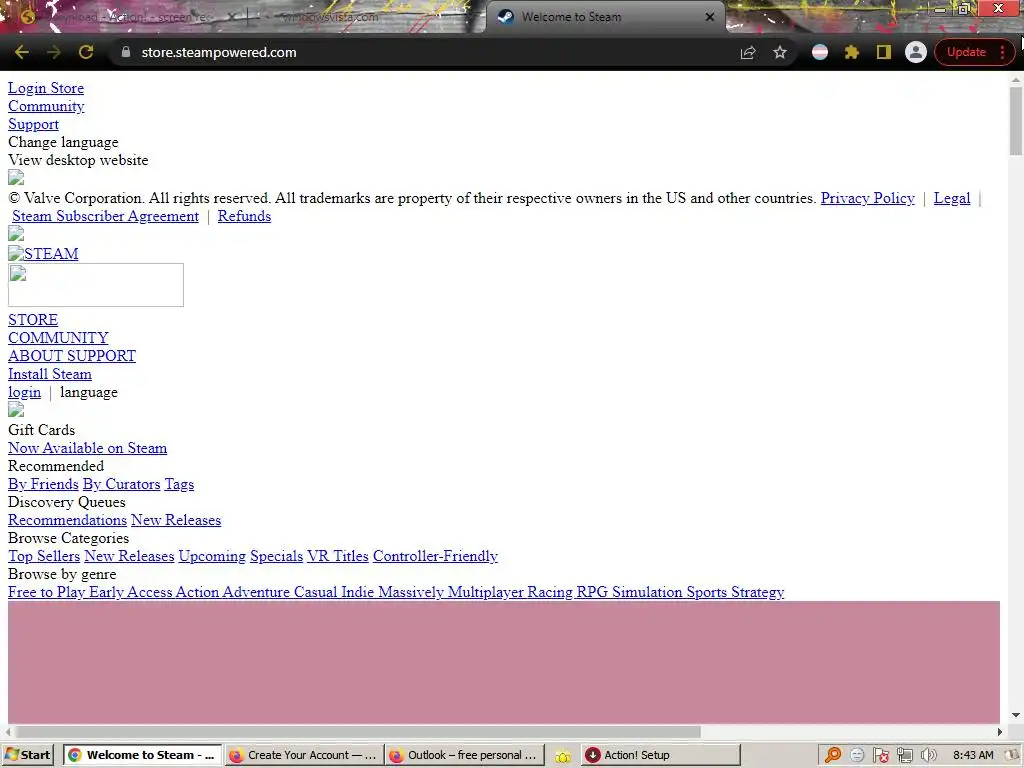Image resolution: width=1024 pixels, height=768 pixels.
Task: Browse the Massively Multiplayer genre link
Action: pos(451,592)
